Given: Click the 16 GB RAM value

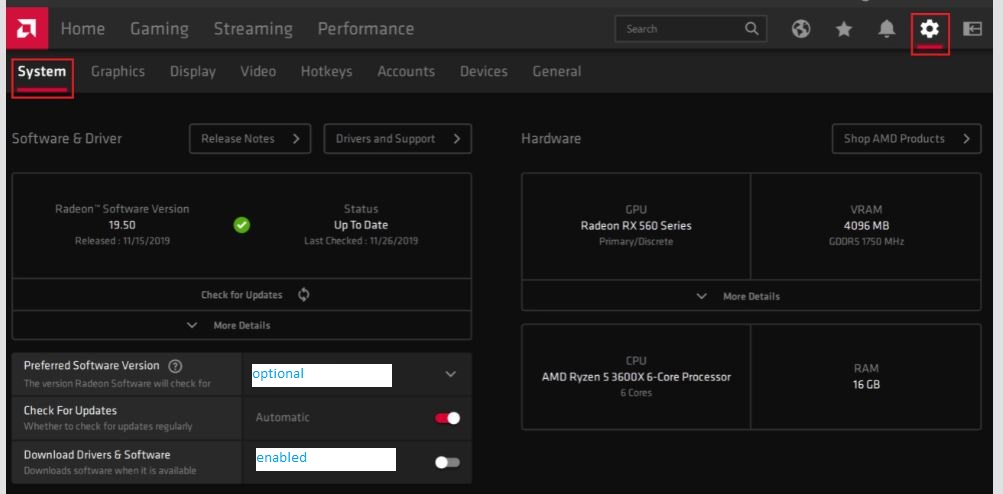Looking at the screenshot, I should click(866, 385).
